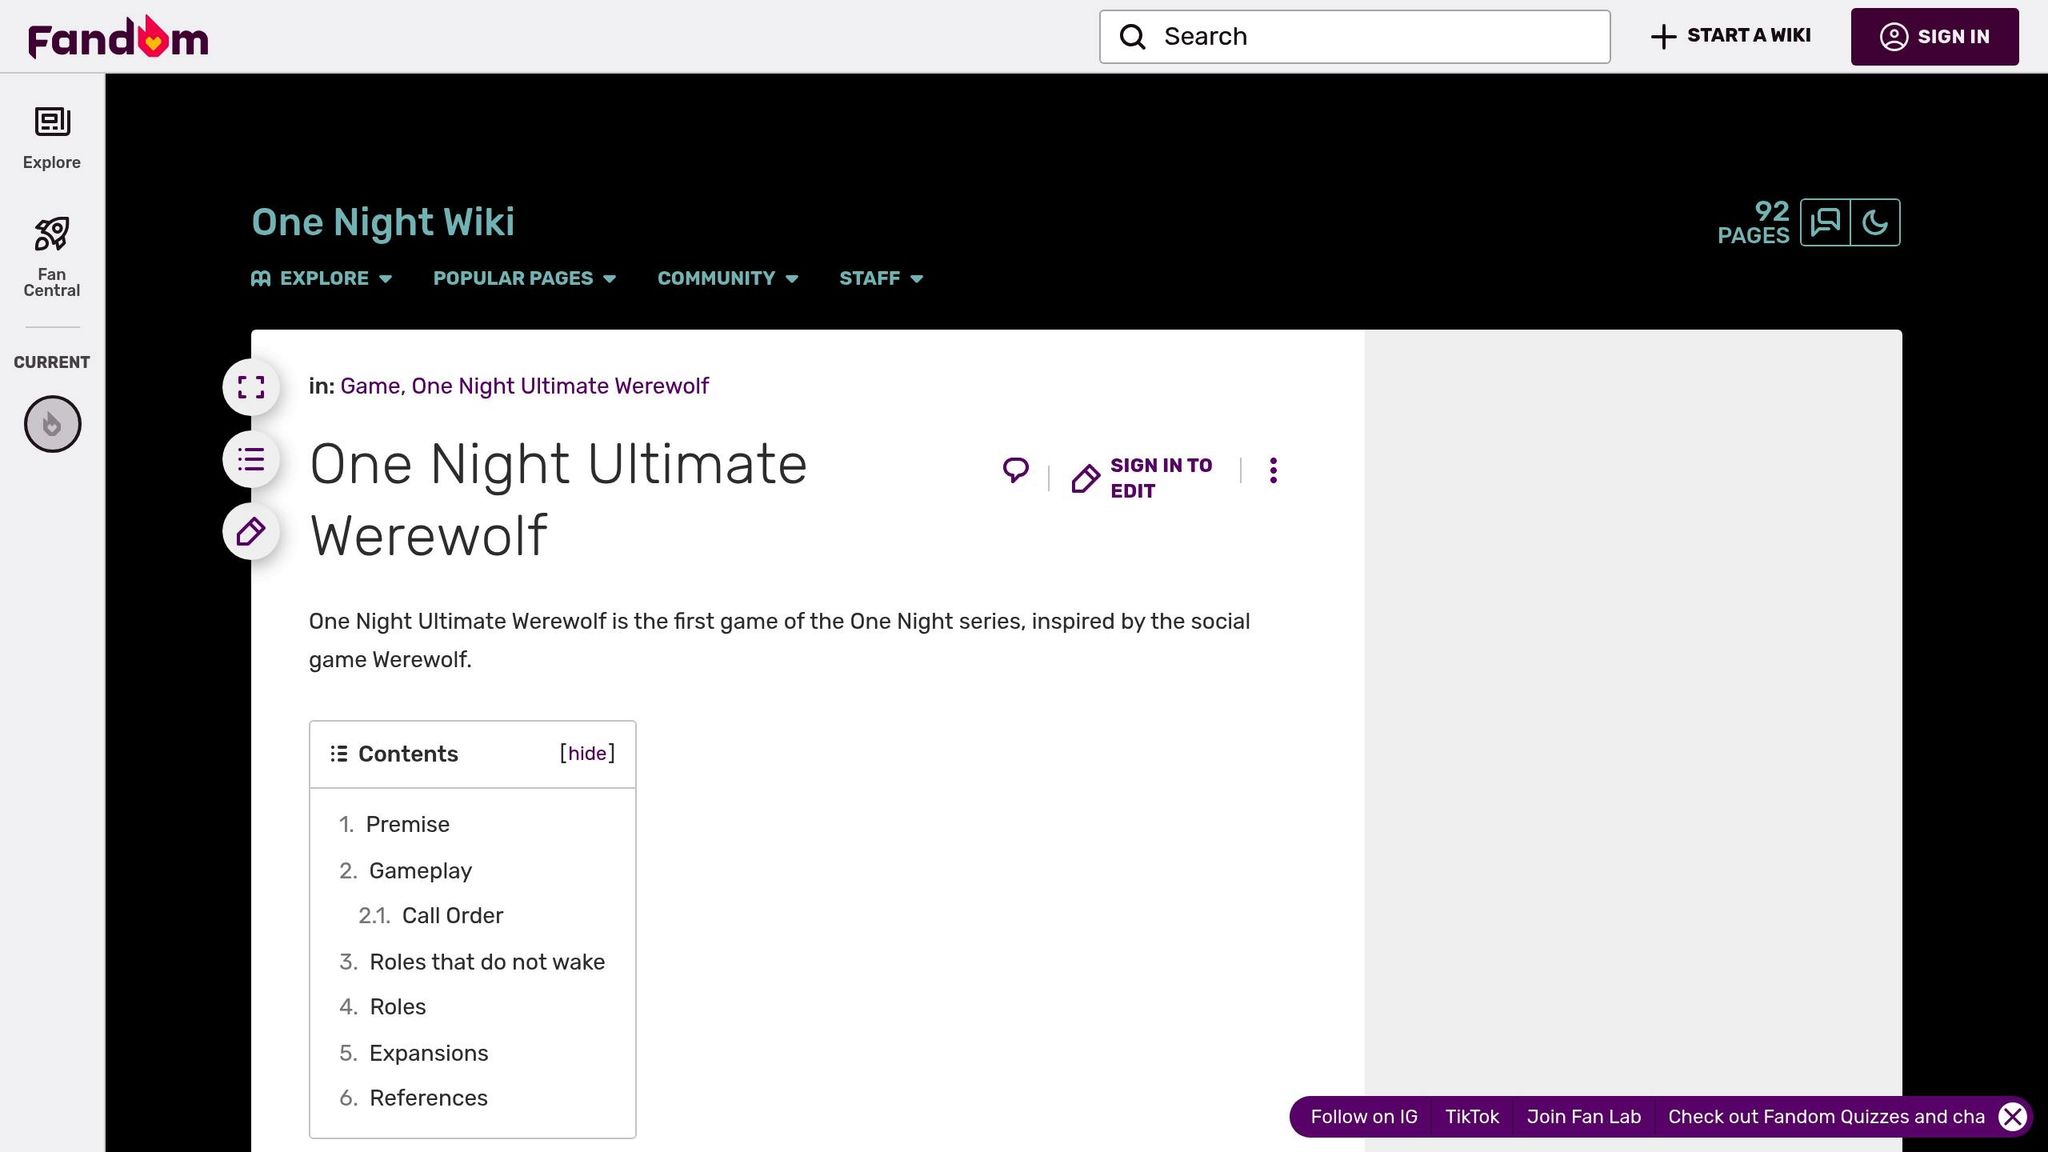
Task: Expand the Popular Pages menu
Action: pyautogui.click(x=524, y=278)
